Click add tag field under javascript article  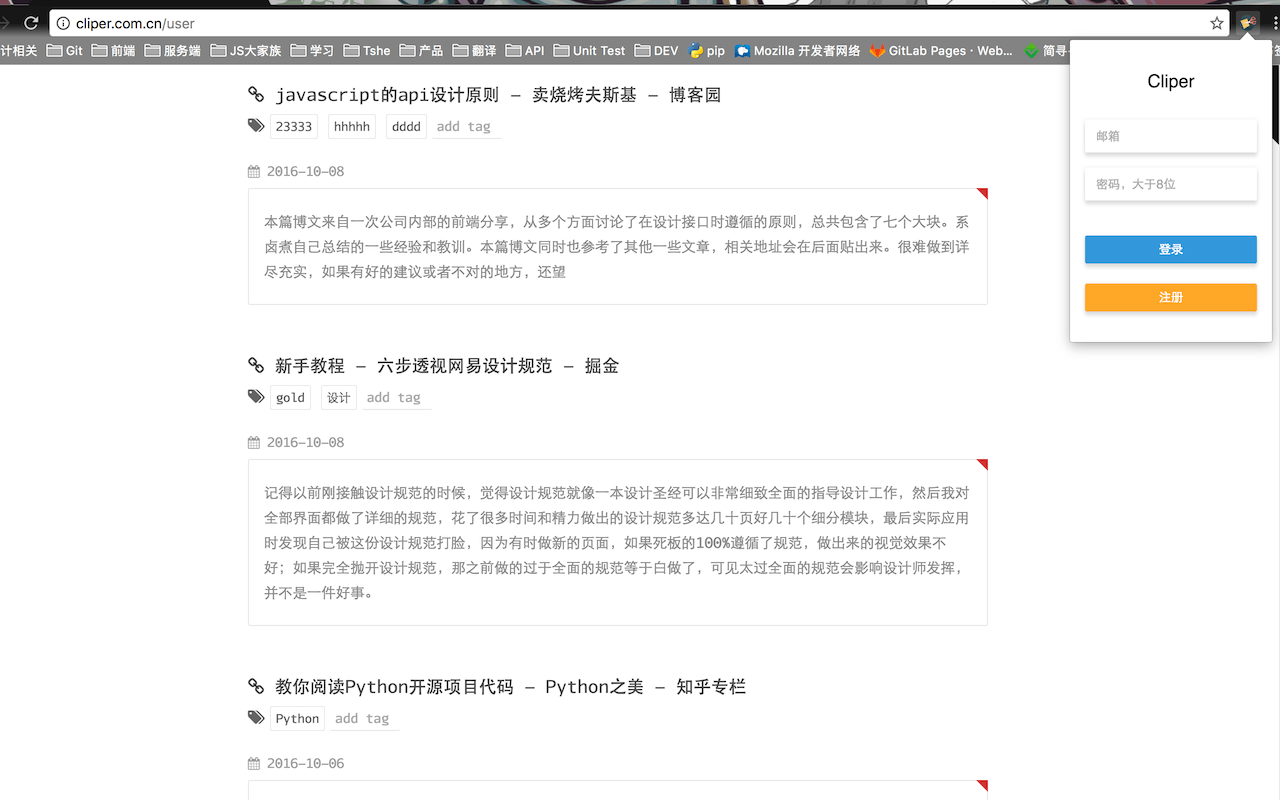tap(466, 126)
